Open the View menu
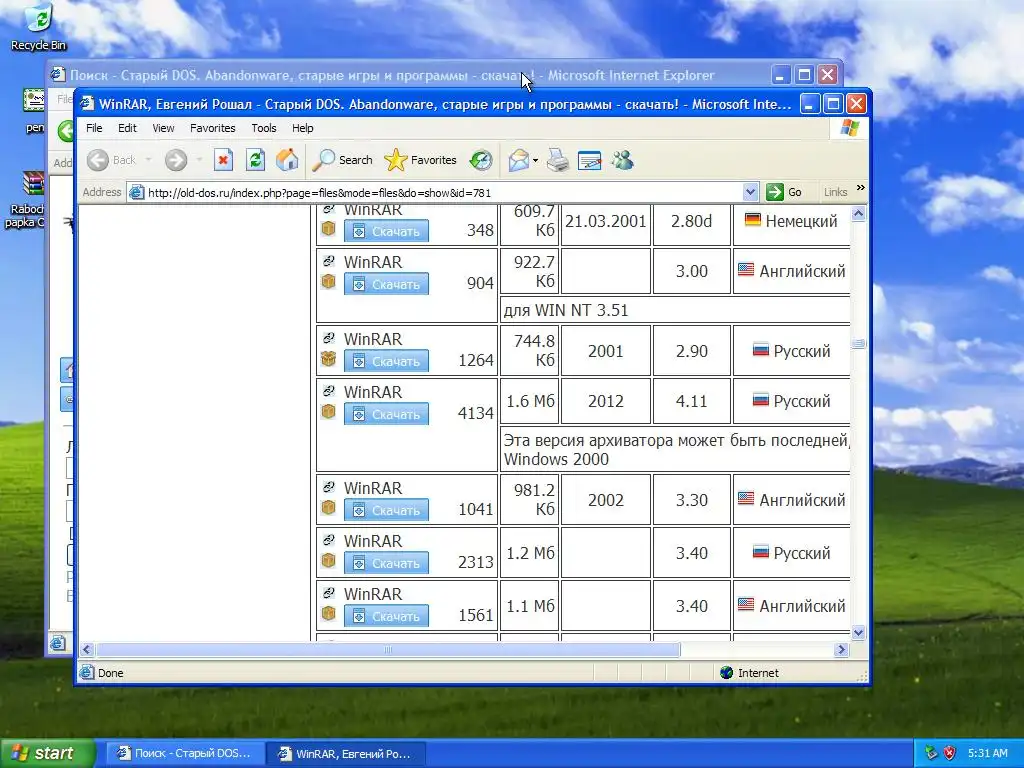The width and height of the screenshot is (1024, 768). point(163,128)
